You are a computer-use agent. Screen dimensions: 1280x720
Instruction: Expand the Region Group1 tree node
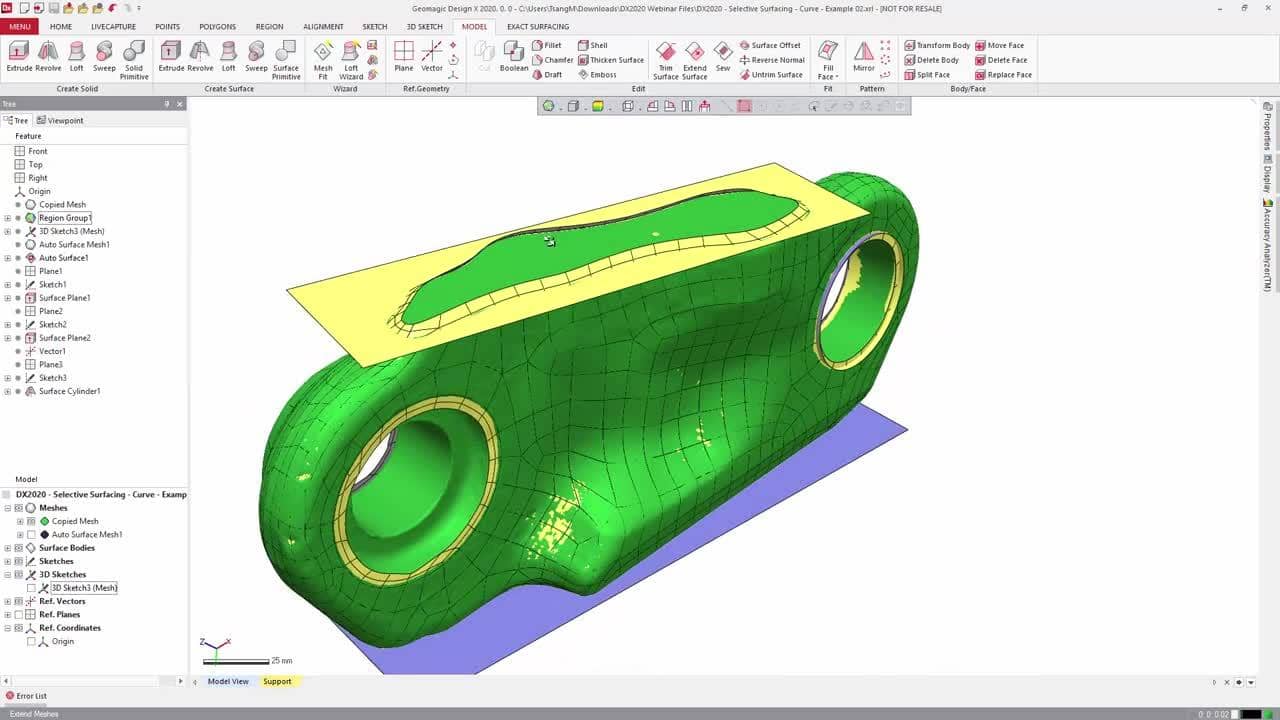click(x=8, y=218)
